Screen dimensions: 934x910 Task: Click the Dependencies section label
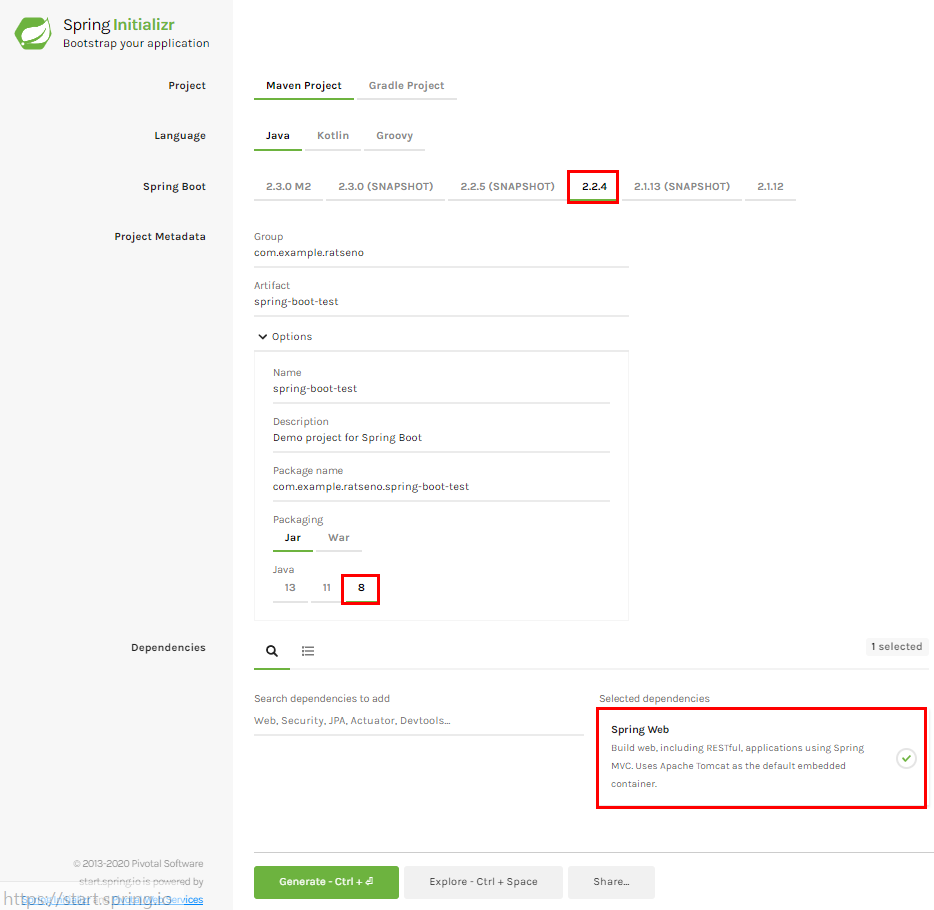pos(168,647)
